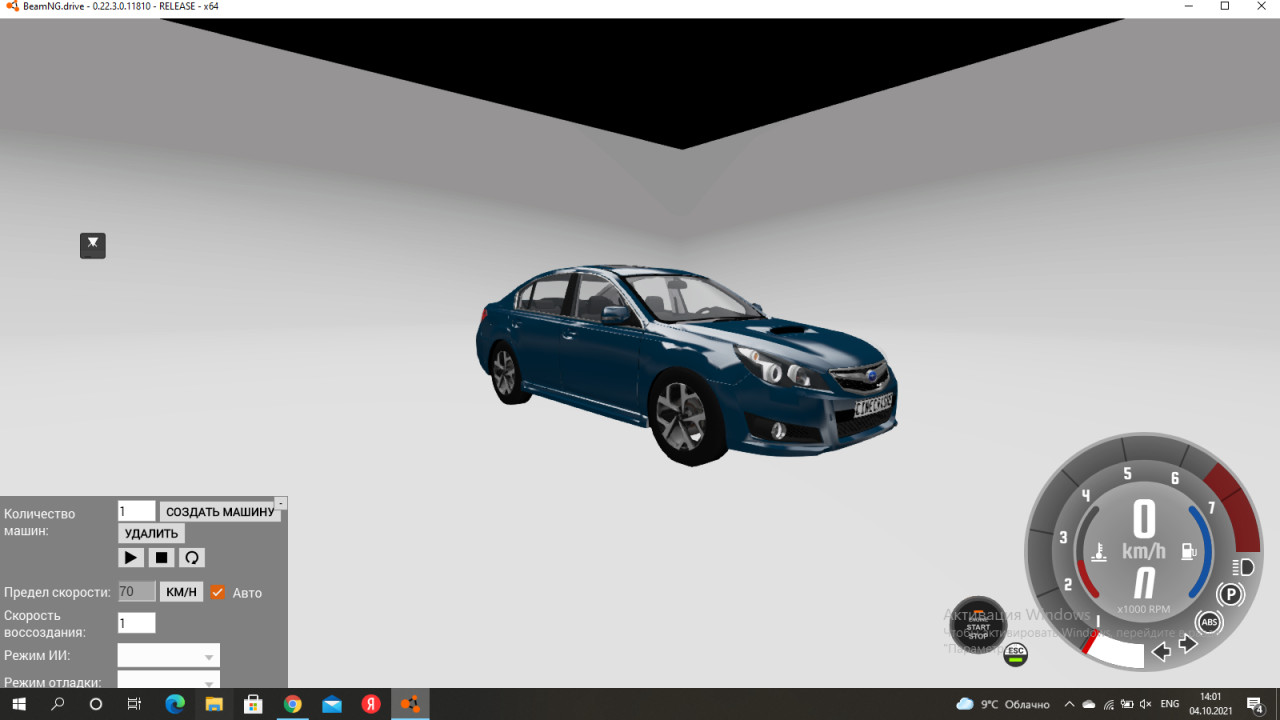Open Google Chrome from the taskbar
Screen dimensions: 1280x720
293,703
